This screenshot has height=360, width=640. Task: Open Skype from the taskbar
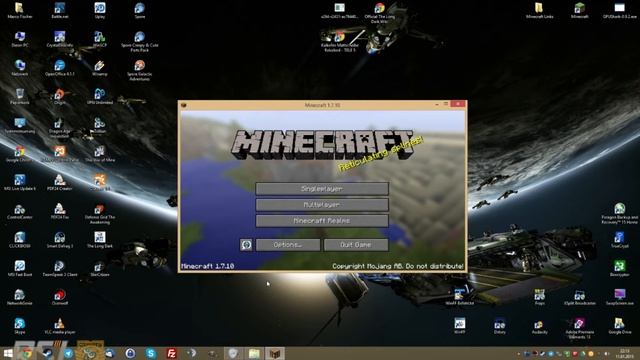tap(151, 353)
